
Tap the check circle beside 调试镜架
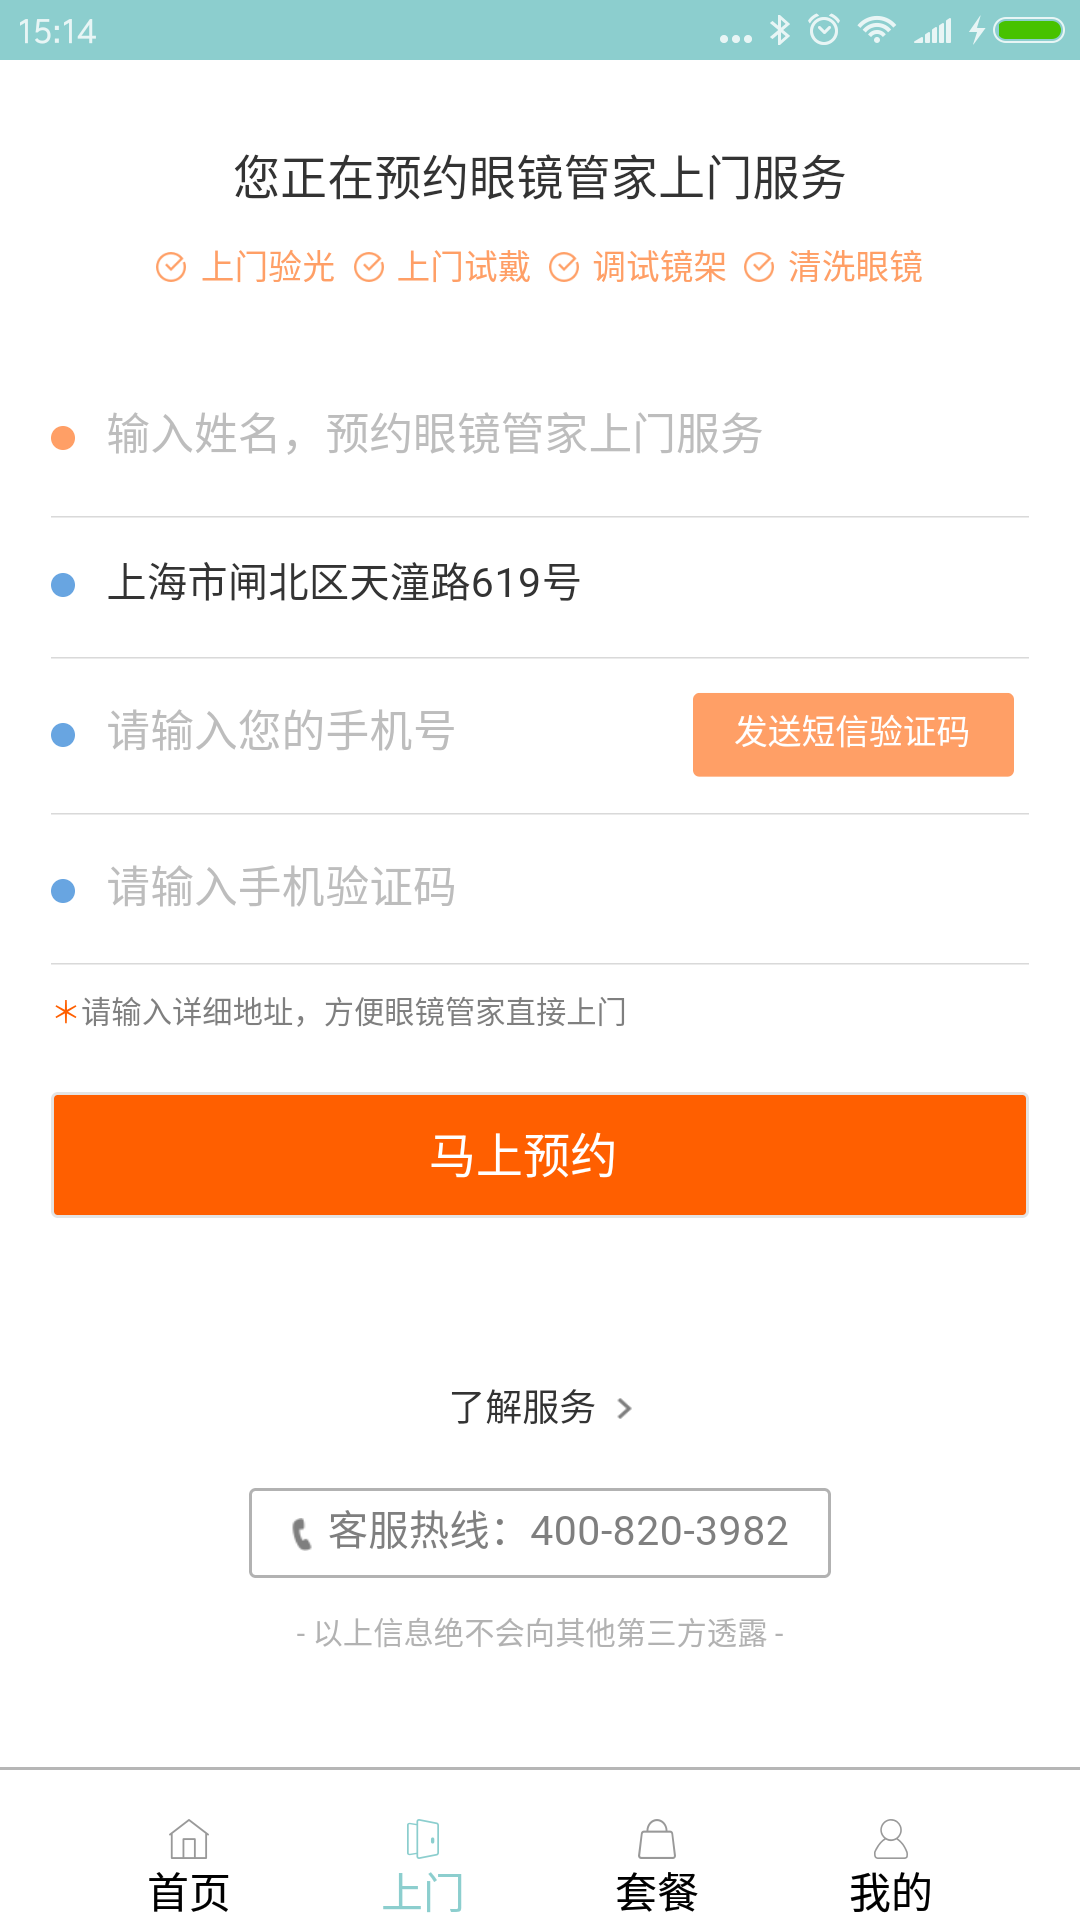tap(564, 268)
